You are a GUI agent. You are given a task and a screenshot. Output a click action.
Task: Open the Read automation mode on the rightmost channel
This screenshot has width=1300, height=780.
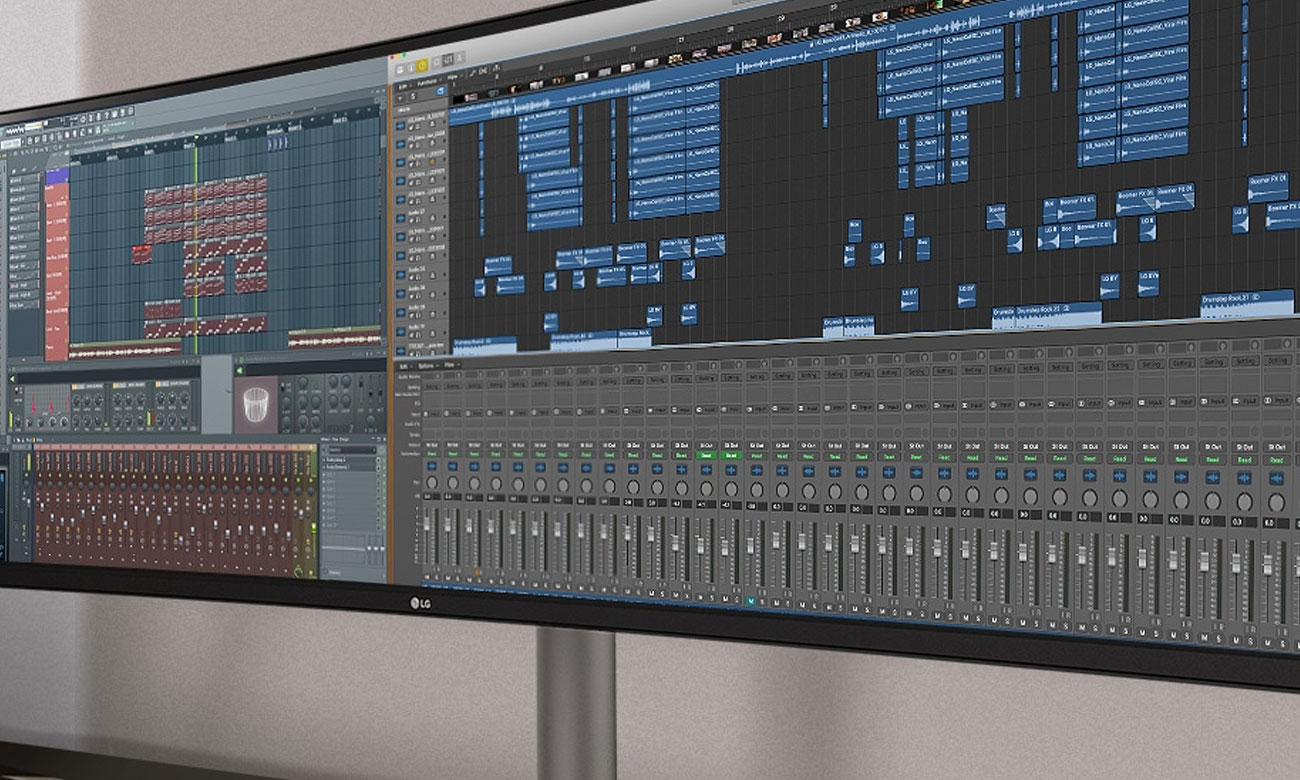(1276, 460)
